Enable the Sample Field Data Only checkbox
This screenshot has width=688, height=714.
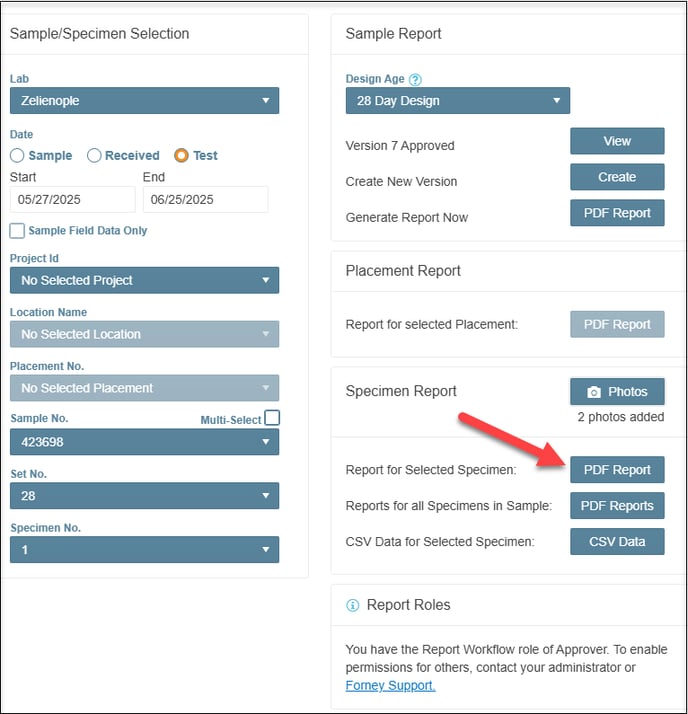tap(17, 230)
